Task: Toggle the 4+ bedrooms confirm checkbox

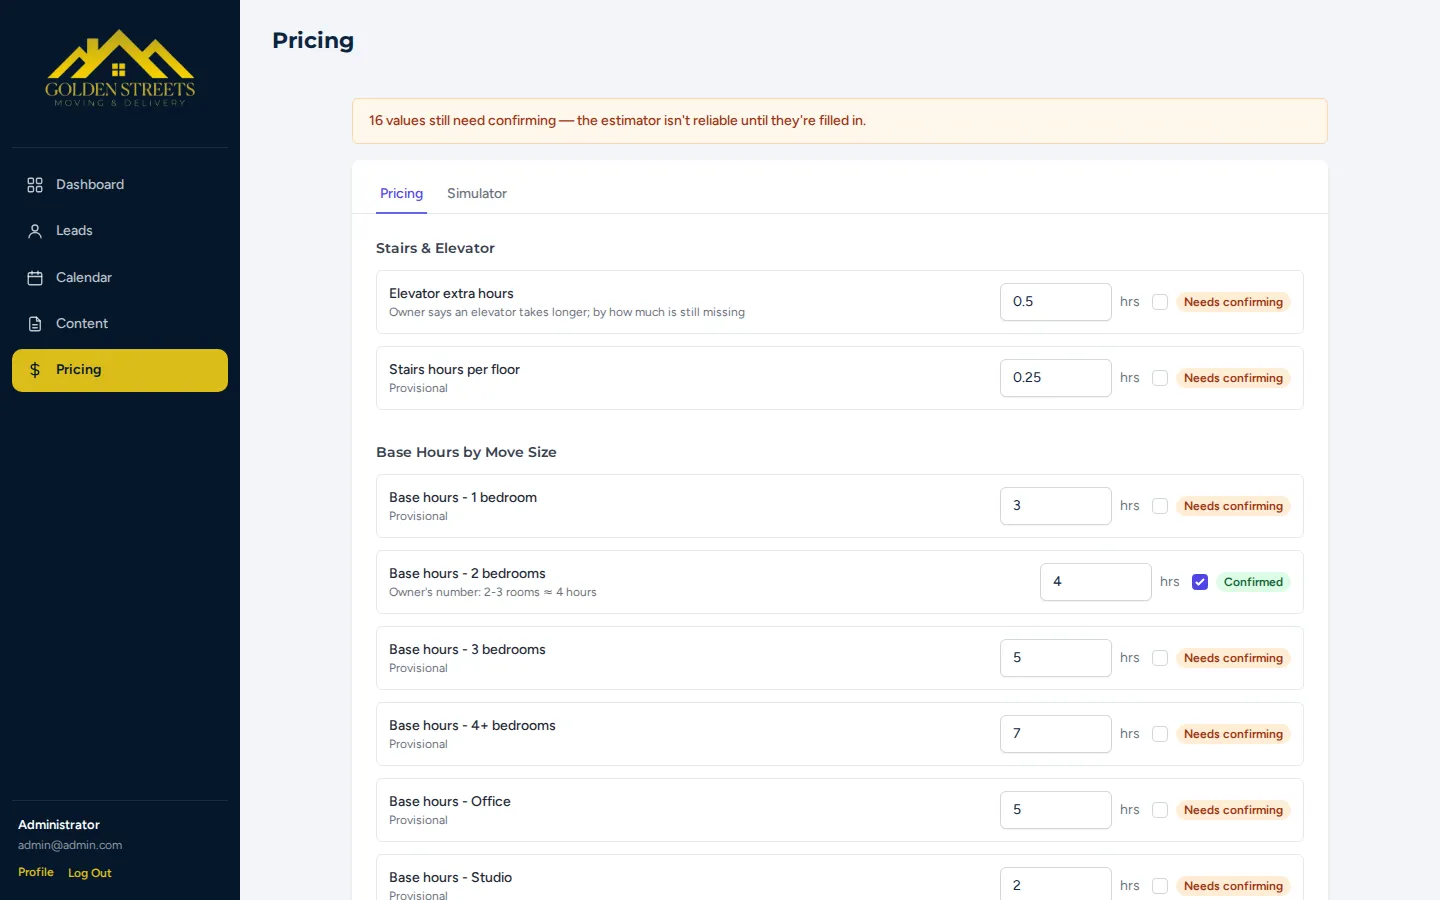Action: [1160, 734]
